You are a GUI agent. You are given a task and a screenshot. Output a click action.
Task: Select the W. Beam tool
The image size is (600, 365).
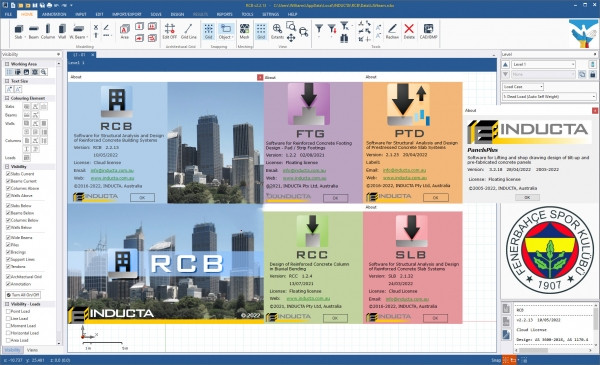(78, 31)
